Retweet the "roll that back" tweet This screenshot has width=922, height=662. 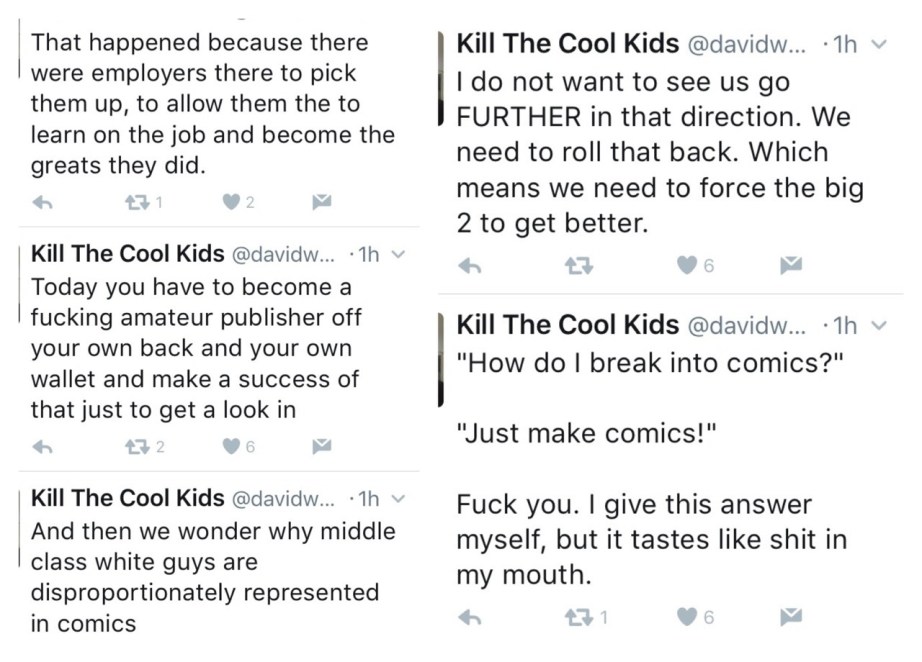[576, 266]
